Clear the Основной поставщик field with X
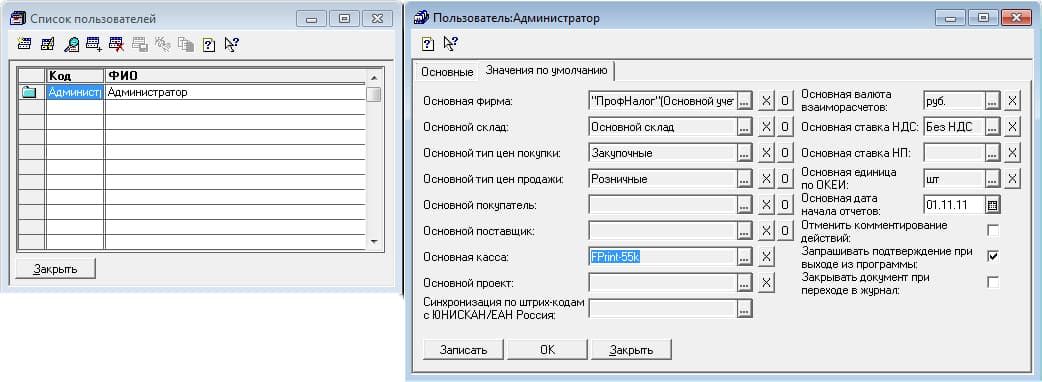The image size is (1042, 382). pyautogui.click(x=766, y=231)
